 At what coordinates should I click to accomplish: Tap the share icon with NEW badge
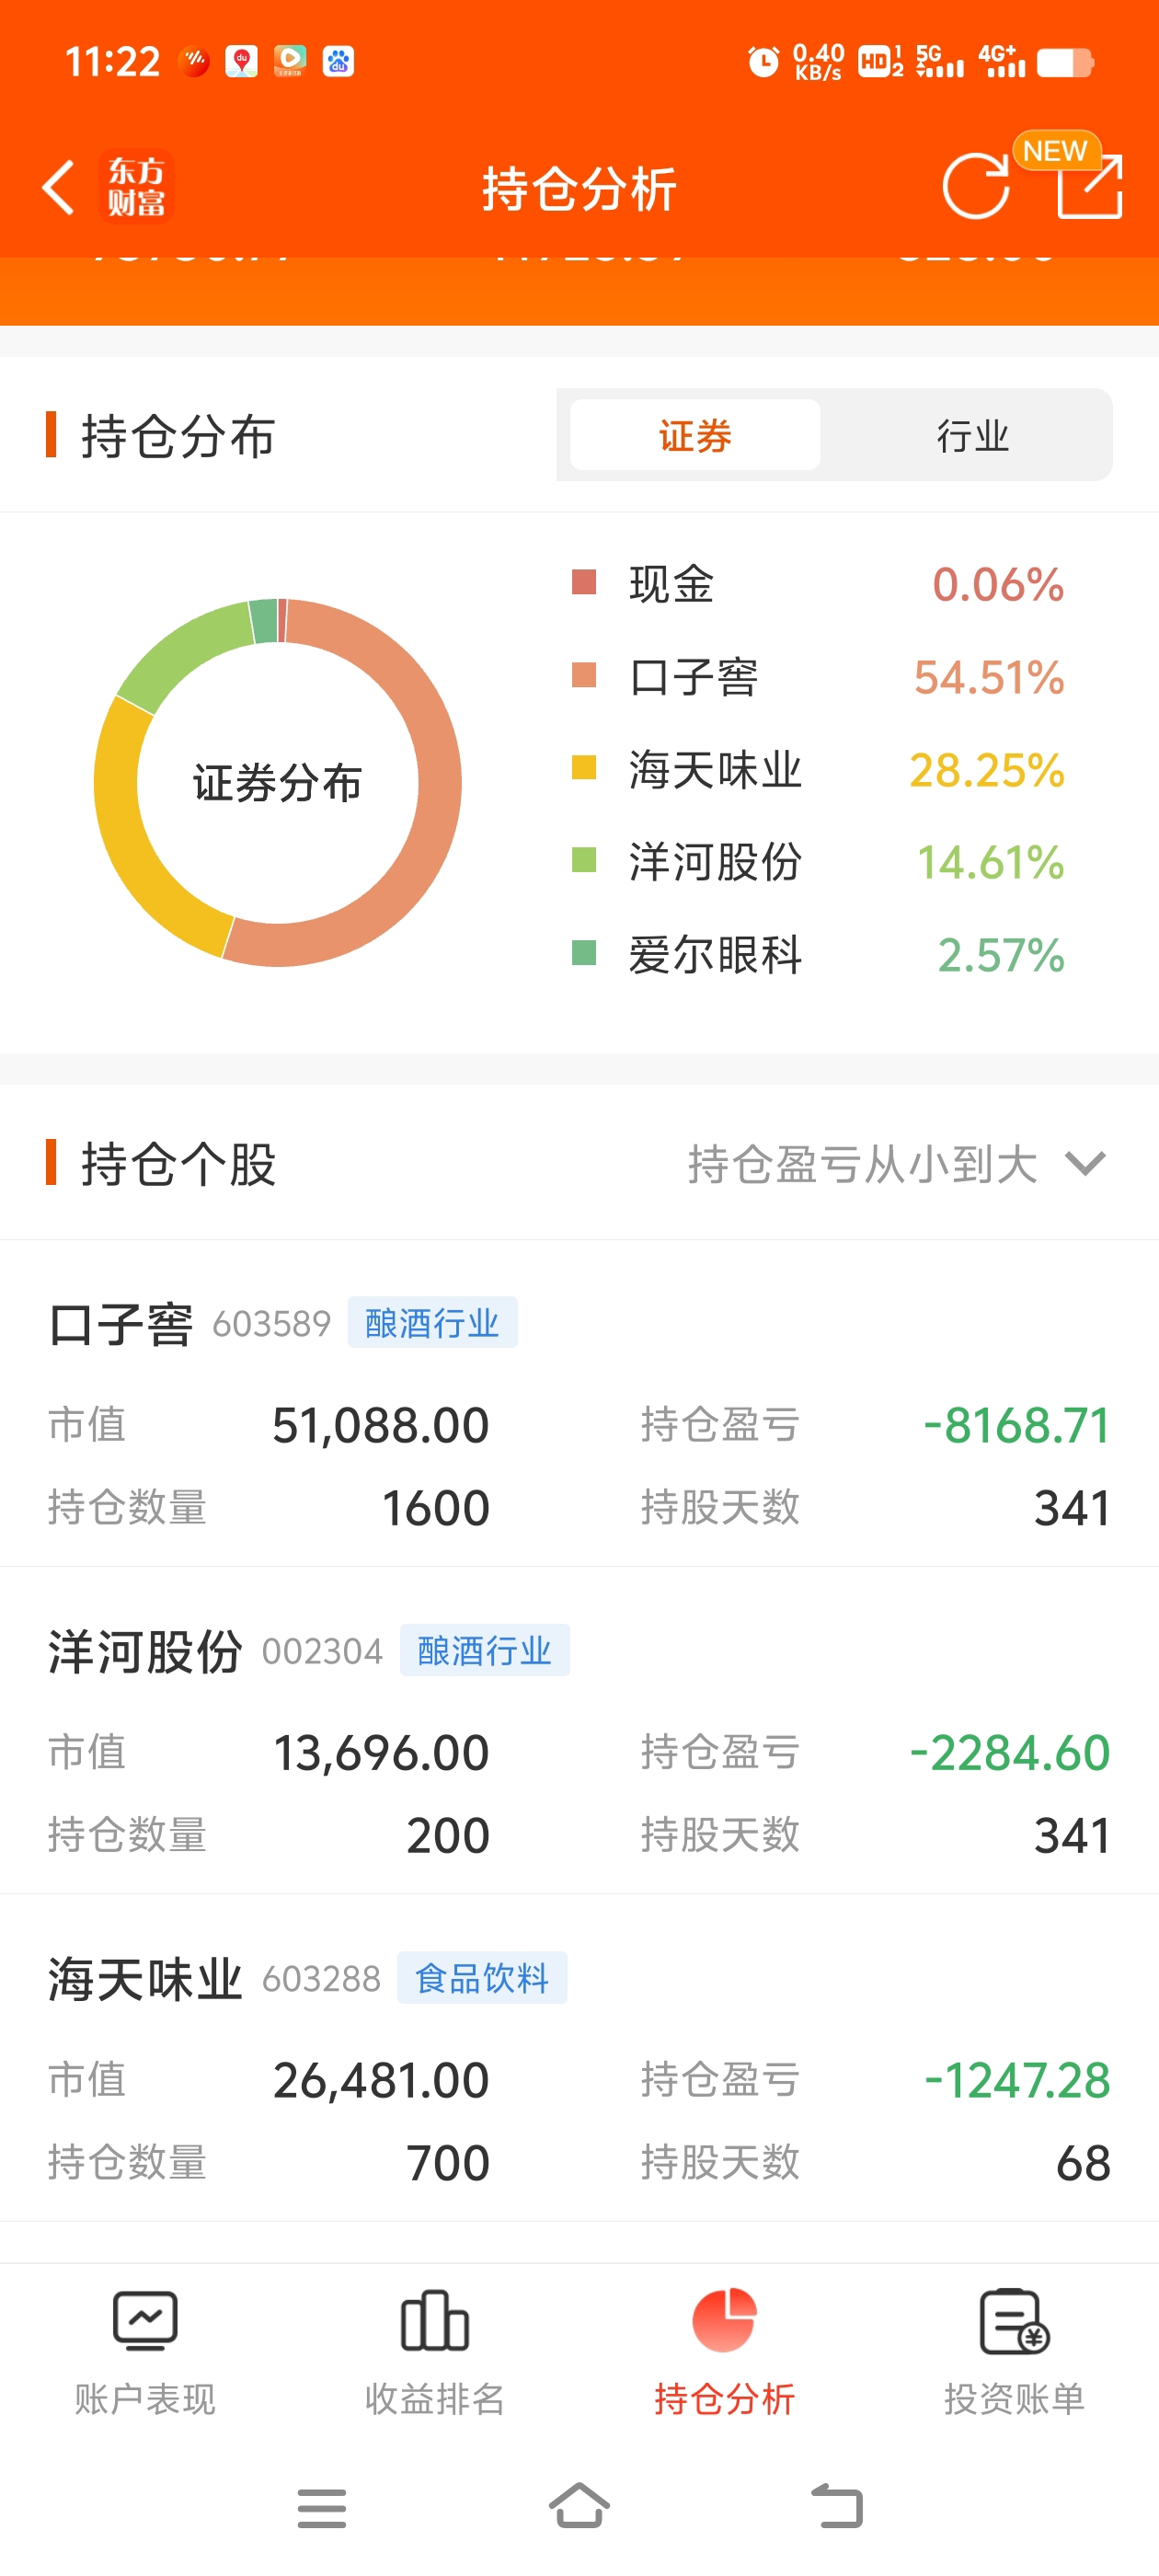click(1089, 185)
